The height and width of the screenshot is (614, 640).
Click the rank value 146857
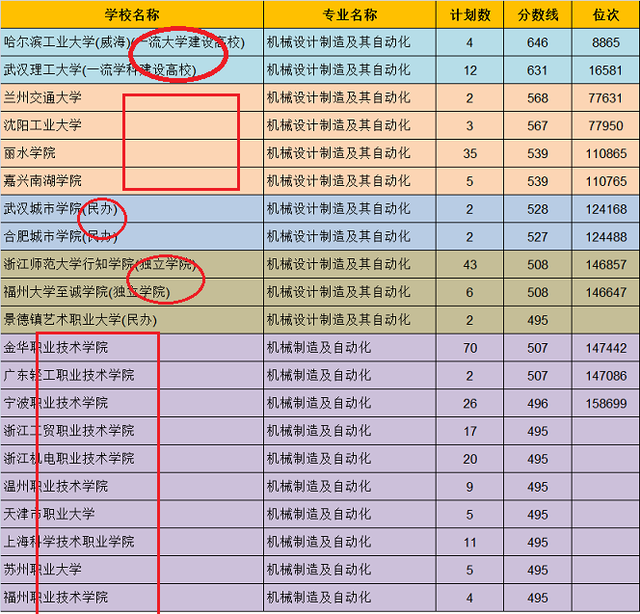click(606, 265)
